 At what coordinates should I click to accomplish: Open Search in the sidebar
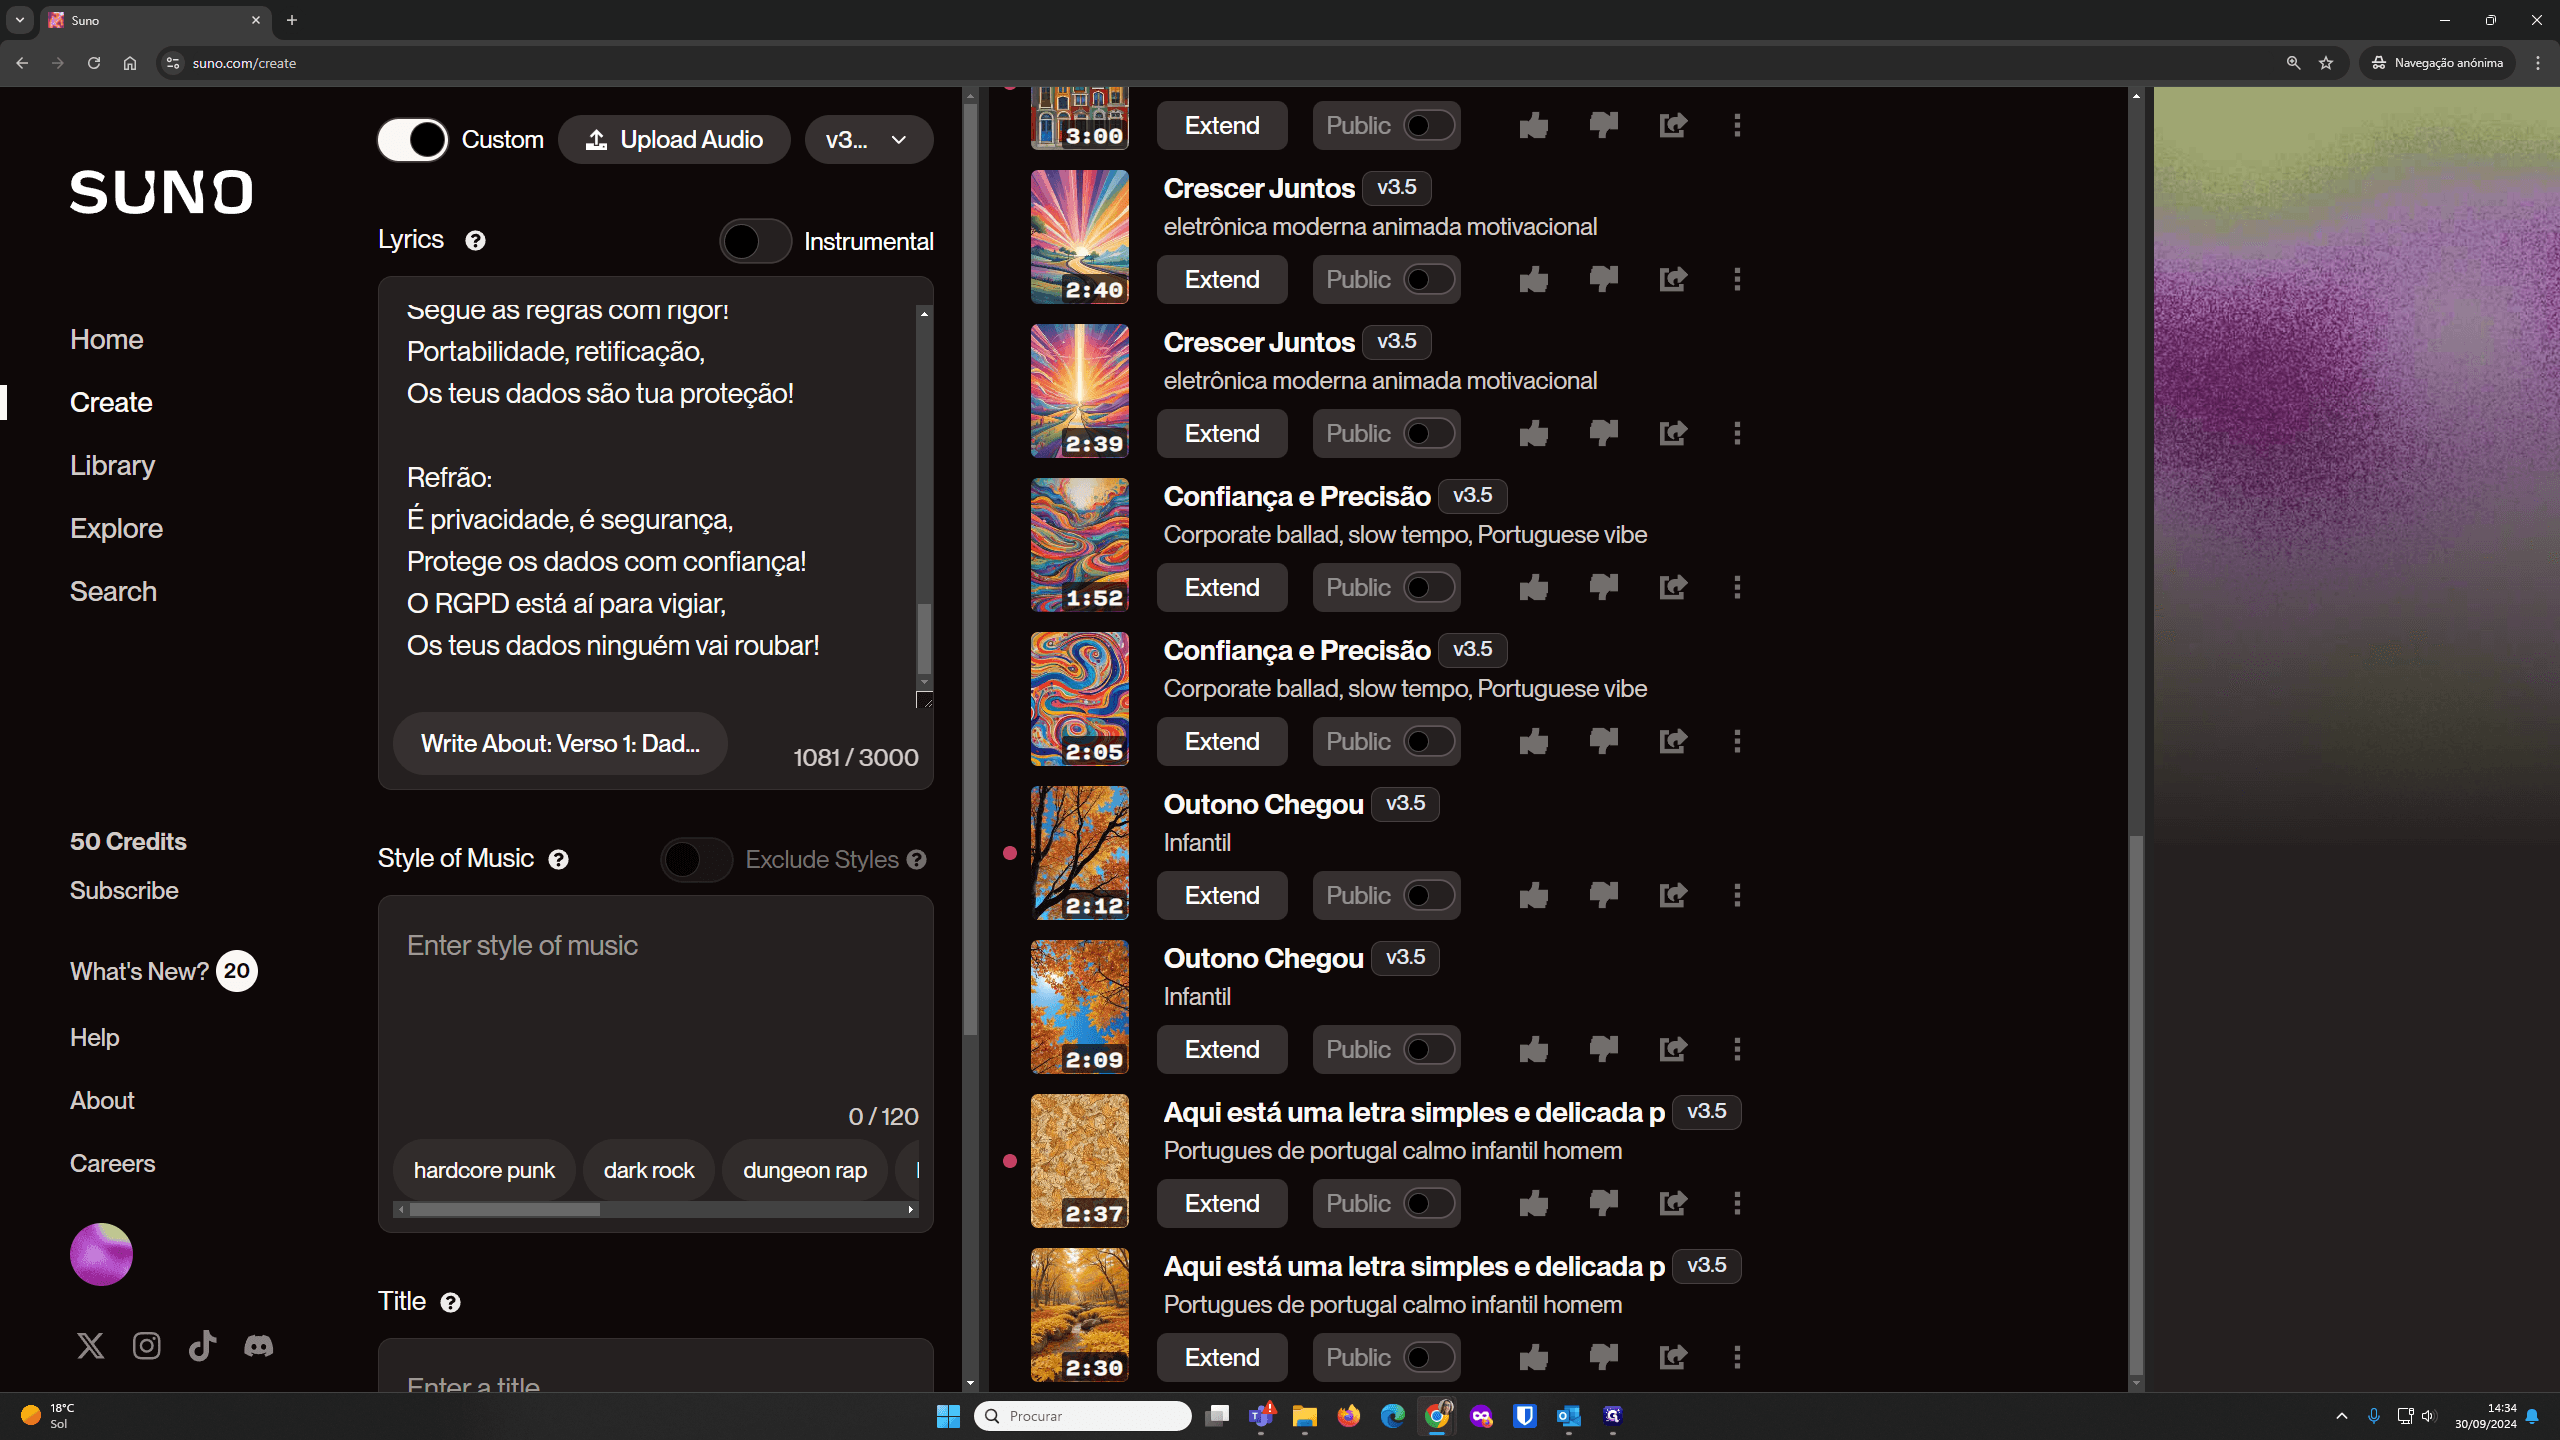pyautogui.click(x=113, y=591)
